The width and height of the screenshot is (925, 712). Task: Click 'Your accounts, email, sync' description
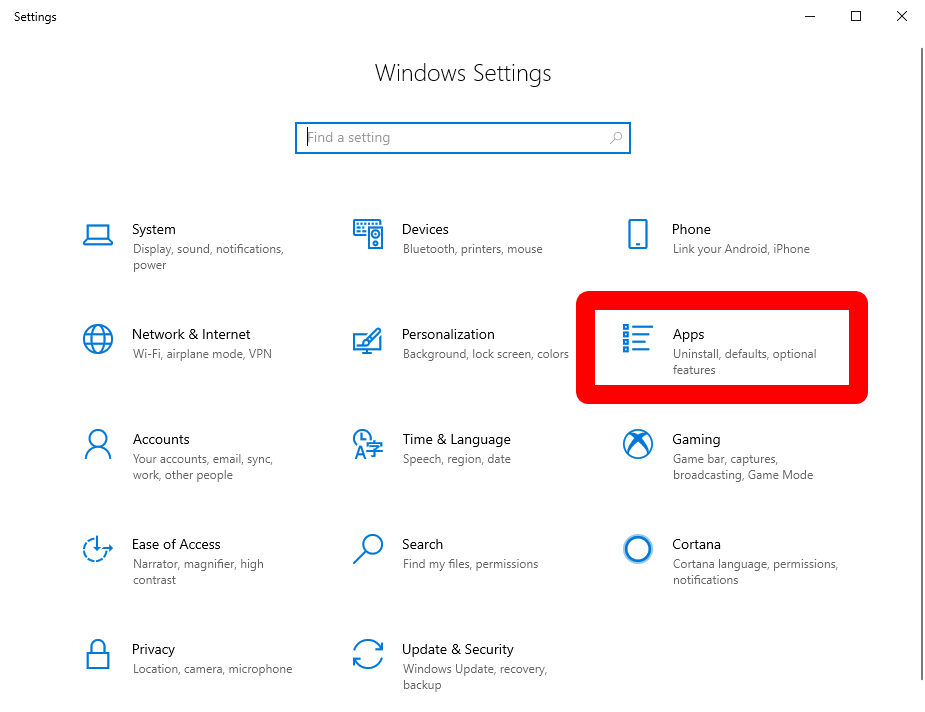203,467
